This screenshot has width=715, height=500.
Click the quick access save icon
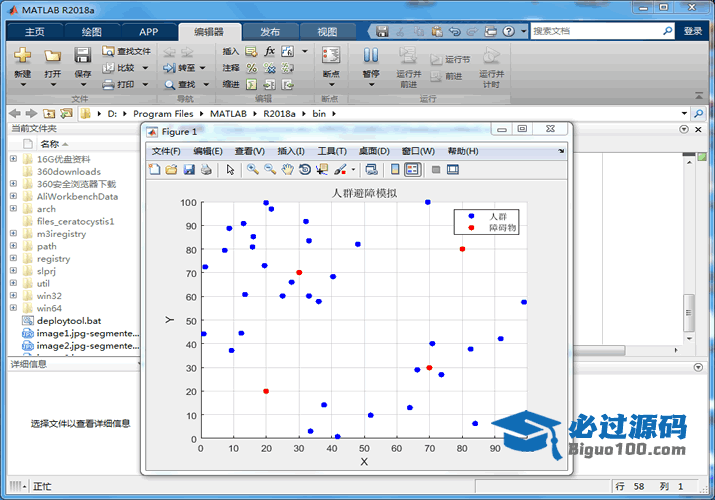click(x=382, y=31)
